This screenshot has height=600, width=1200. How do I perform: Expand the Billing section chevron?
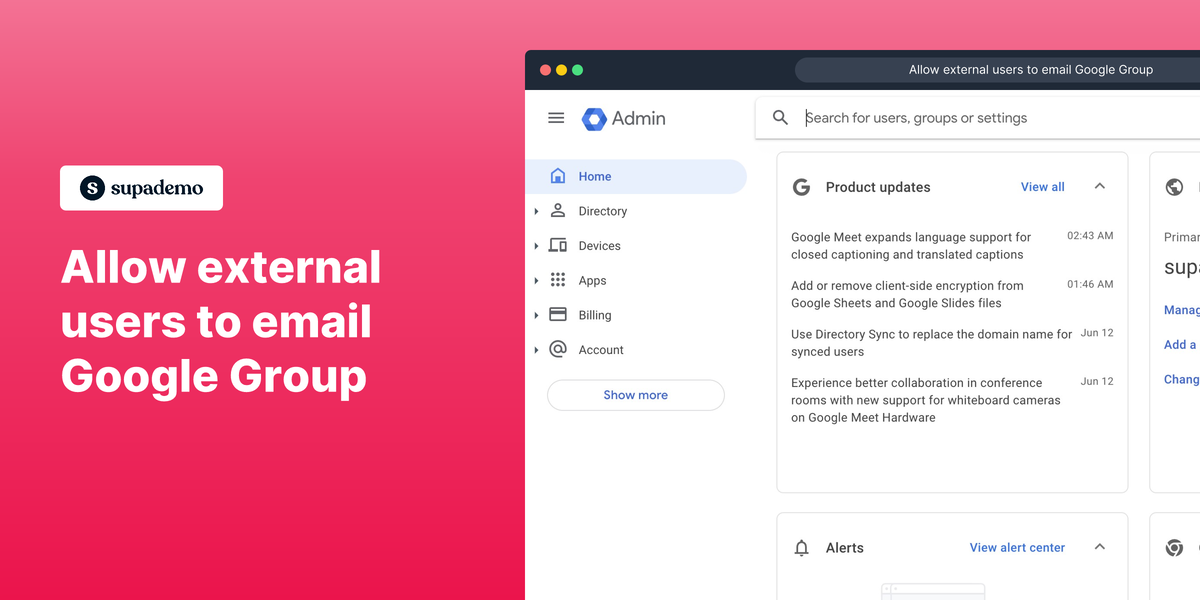click(537, 314)
